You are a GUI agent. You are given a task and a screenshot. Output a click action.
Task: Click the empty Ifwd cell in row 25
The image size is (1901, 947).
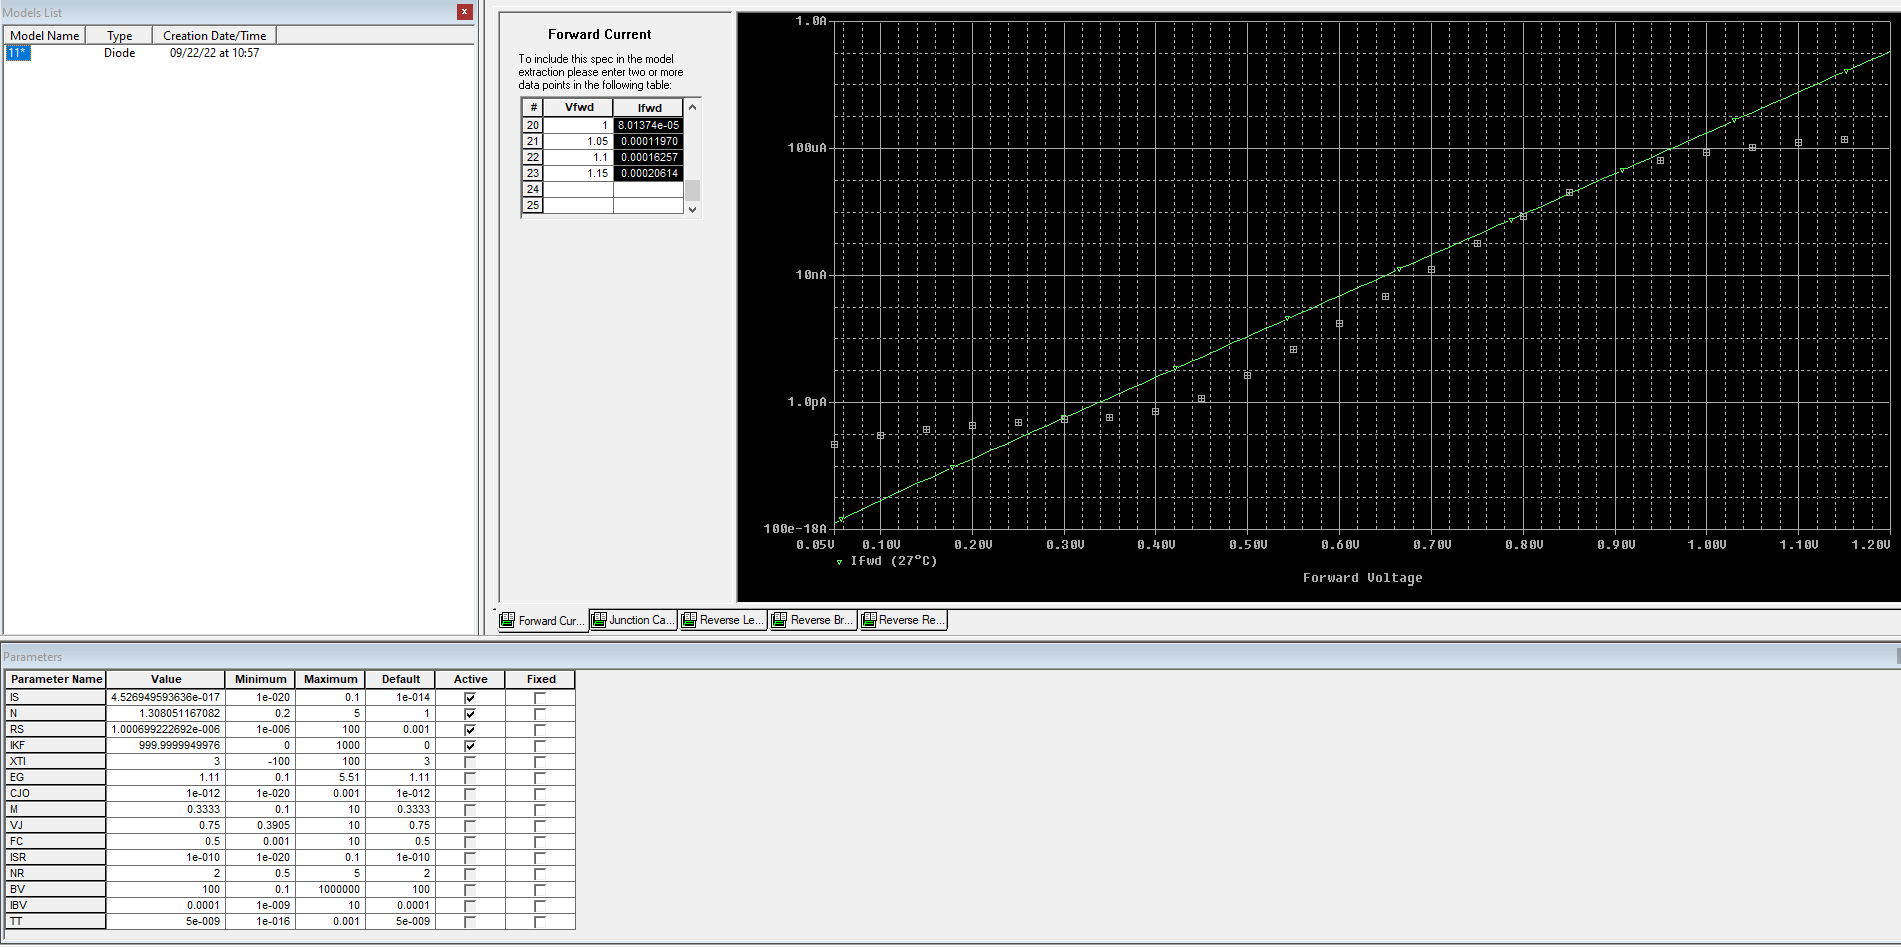coord(649,205)
